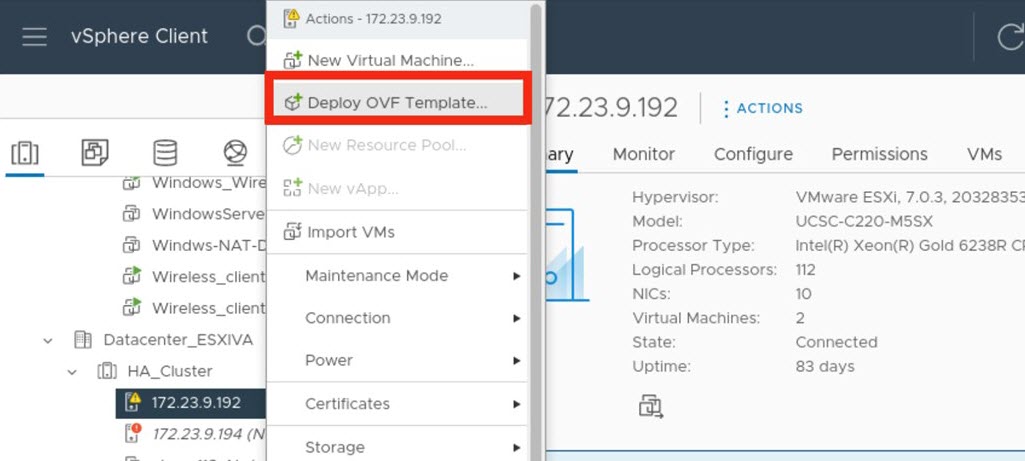Open Power menu entry

pos(397,361)
